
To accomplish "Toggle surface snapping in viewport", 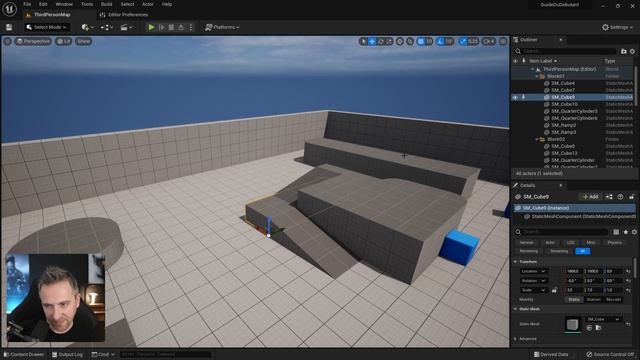I will click(410, 41).
